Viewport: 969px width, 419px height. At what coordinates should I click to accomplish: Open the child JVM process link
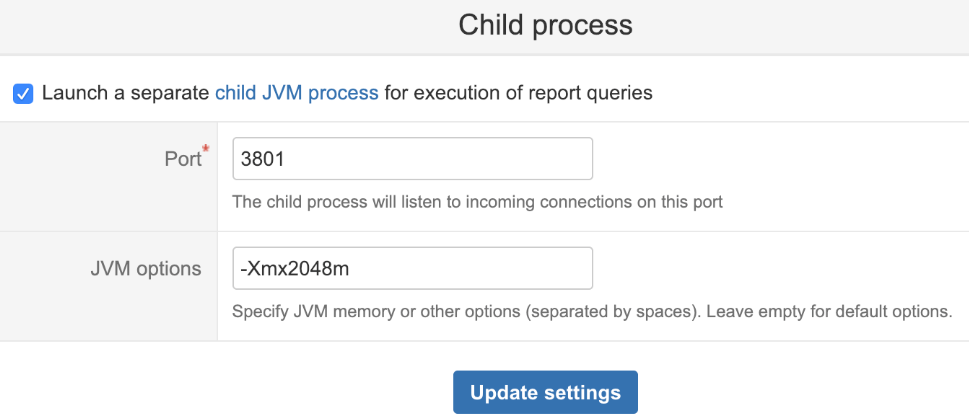[296, 93]
